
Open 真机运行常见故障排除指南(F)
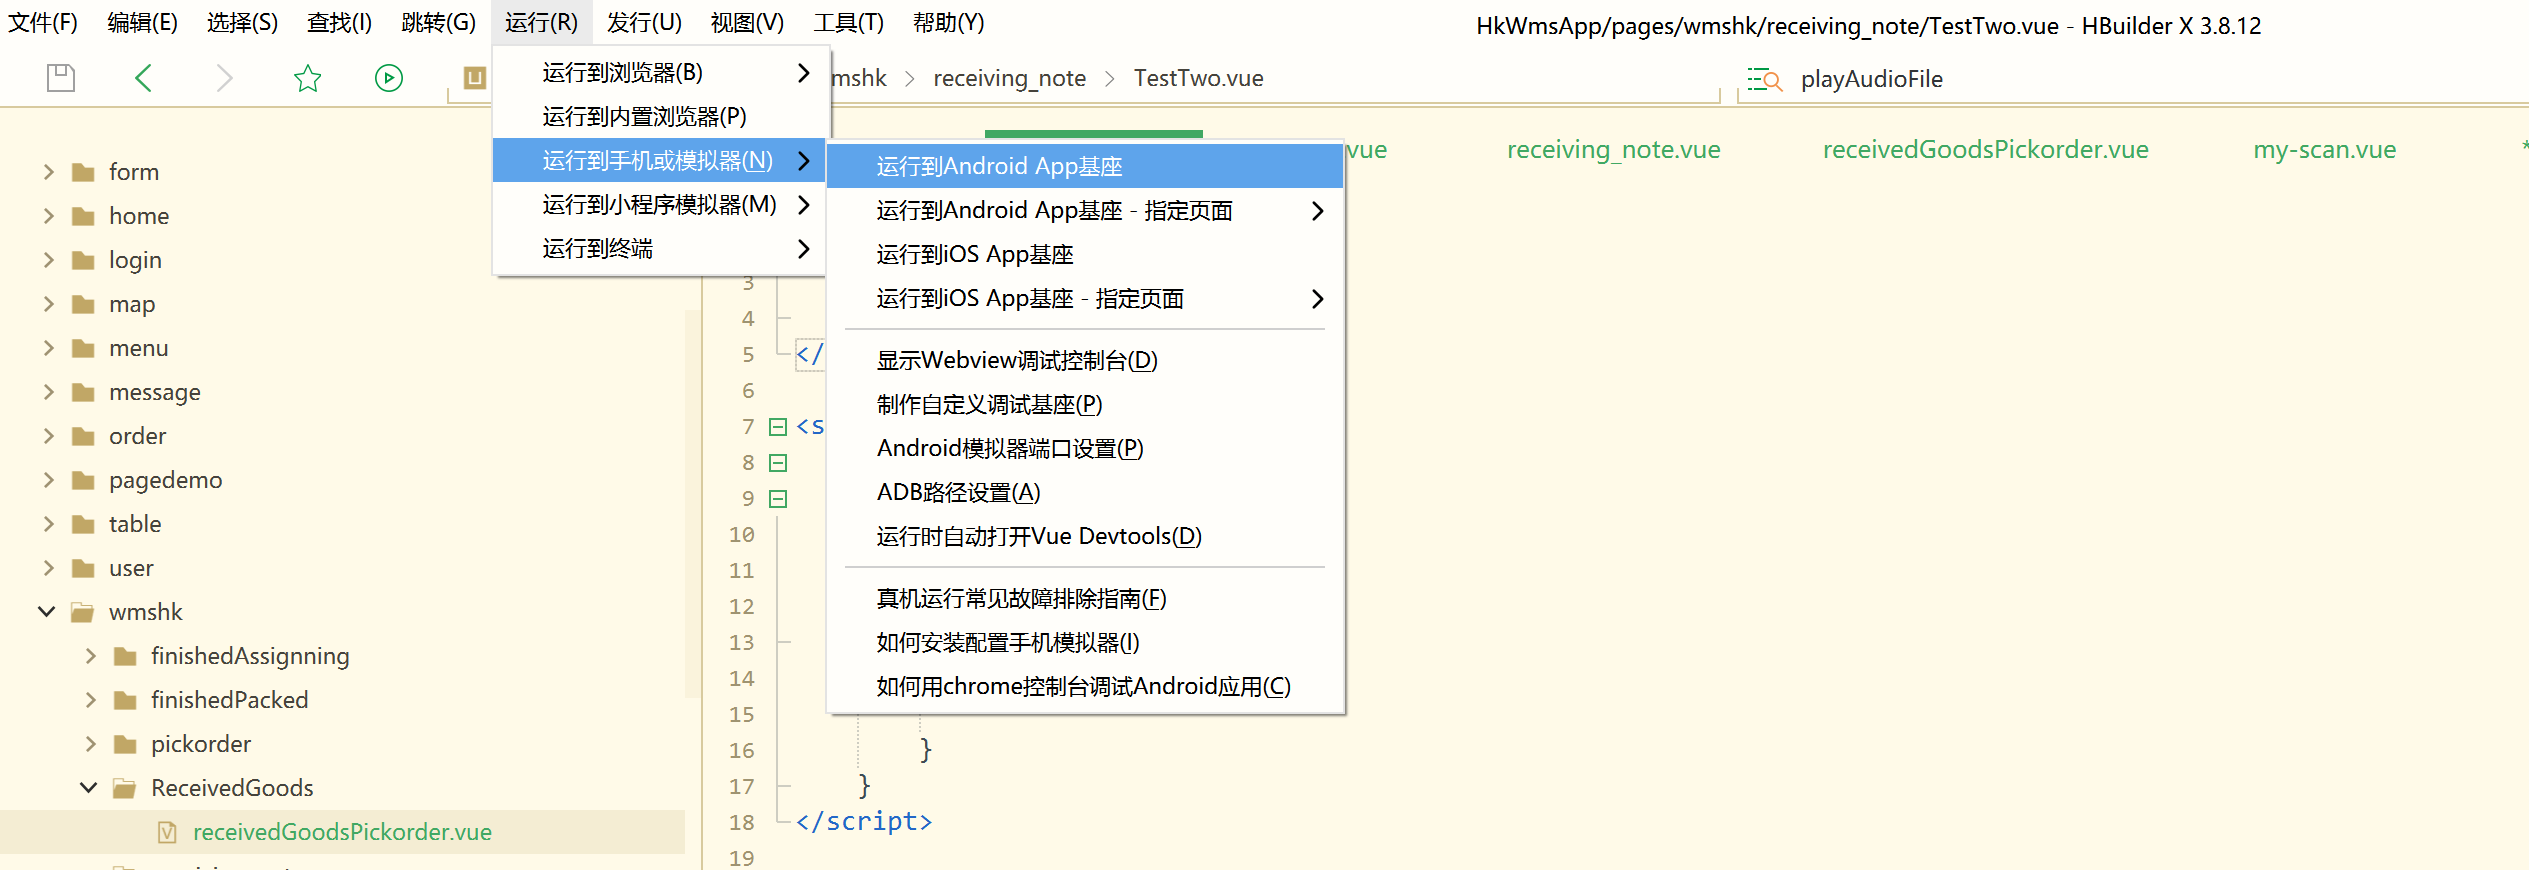pos(1086,598)
